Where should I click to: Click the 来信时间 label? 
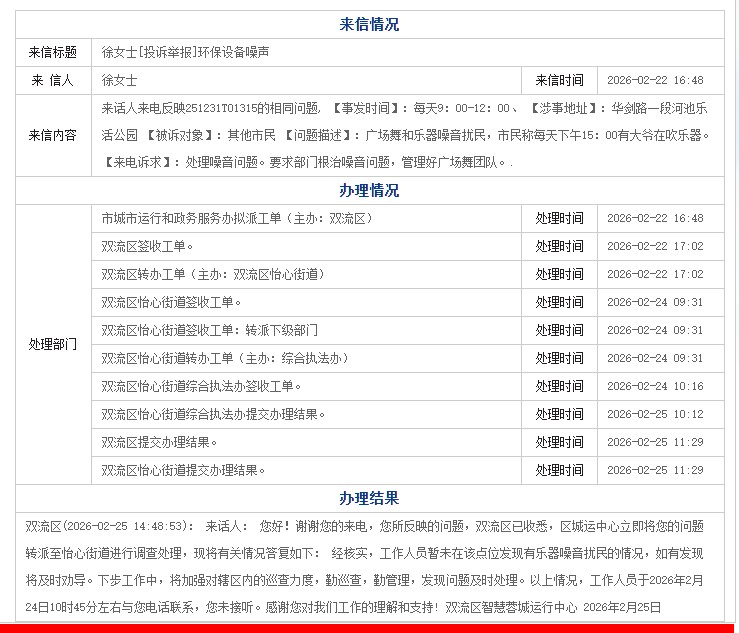coord(559,80)
